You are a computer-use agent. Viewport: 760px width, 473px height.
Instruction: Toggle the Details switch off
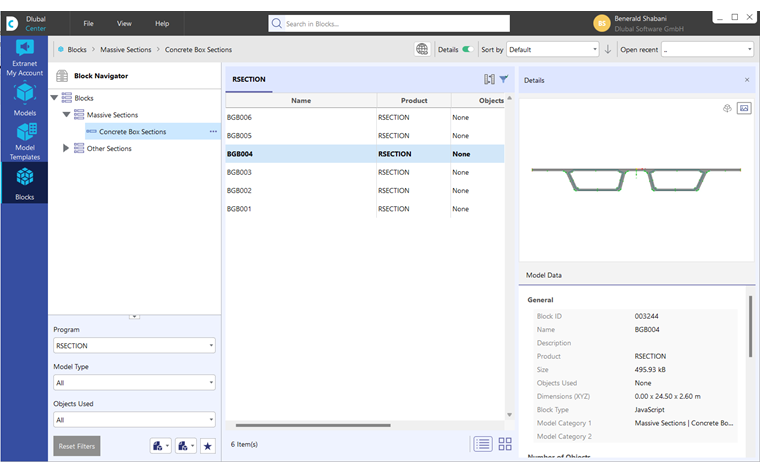point(468,49)
